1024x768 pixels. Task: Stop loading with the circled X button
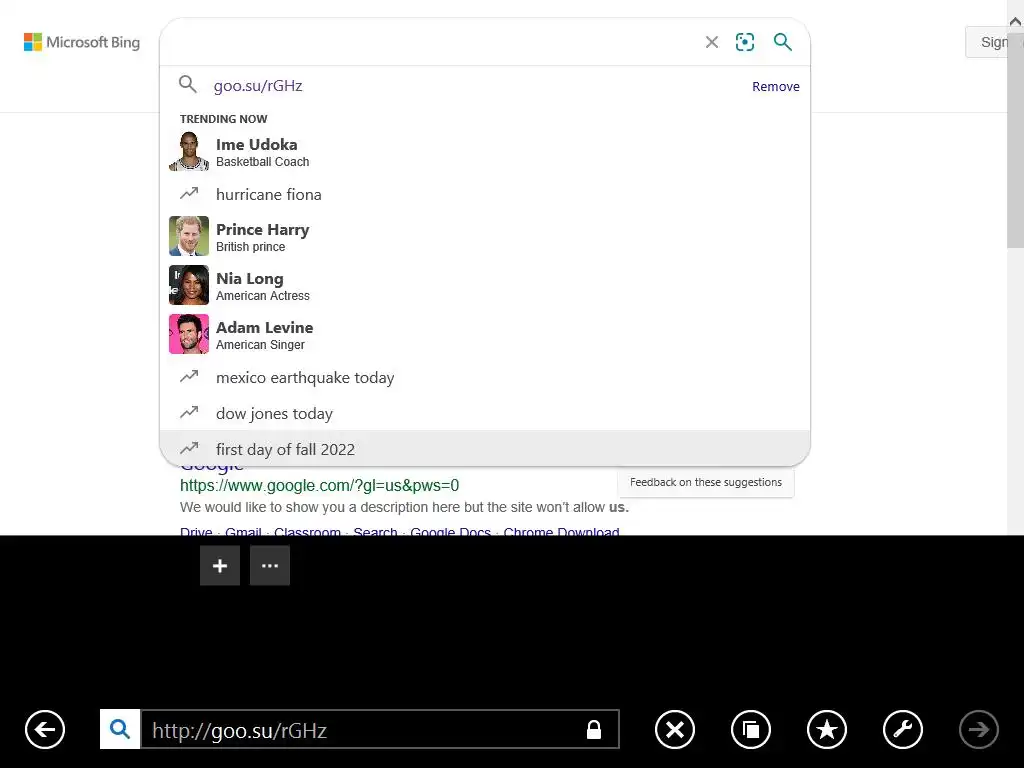point(675,729)
